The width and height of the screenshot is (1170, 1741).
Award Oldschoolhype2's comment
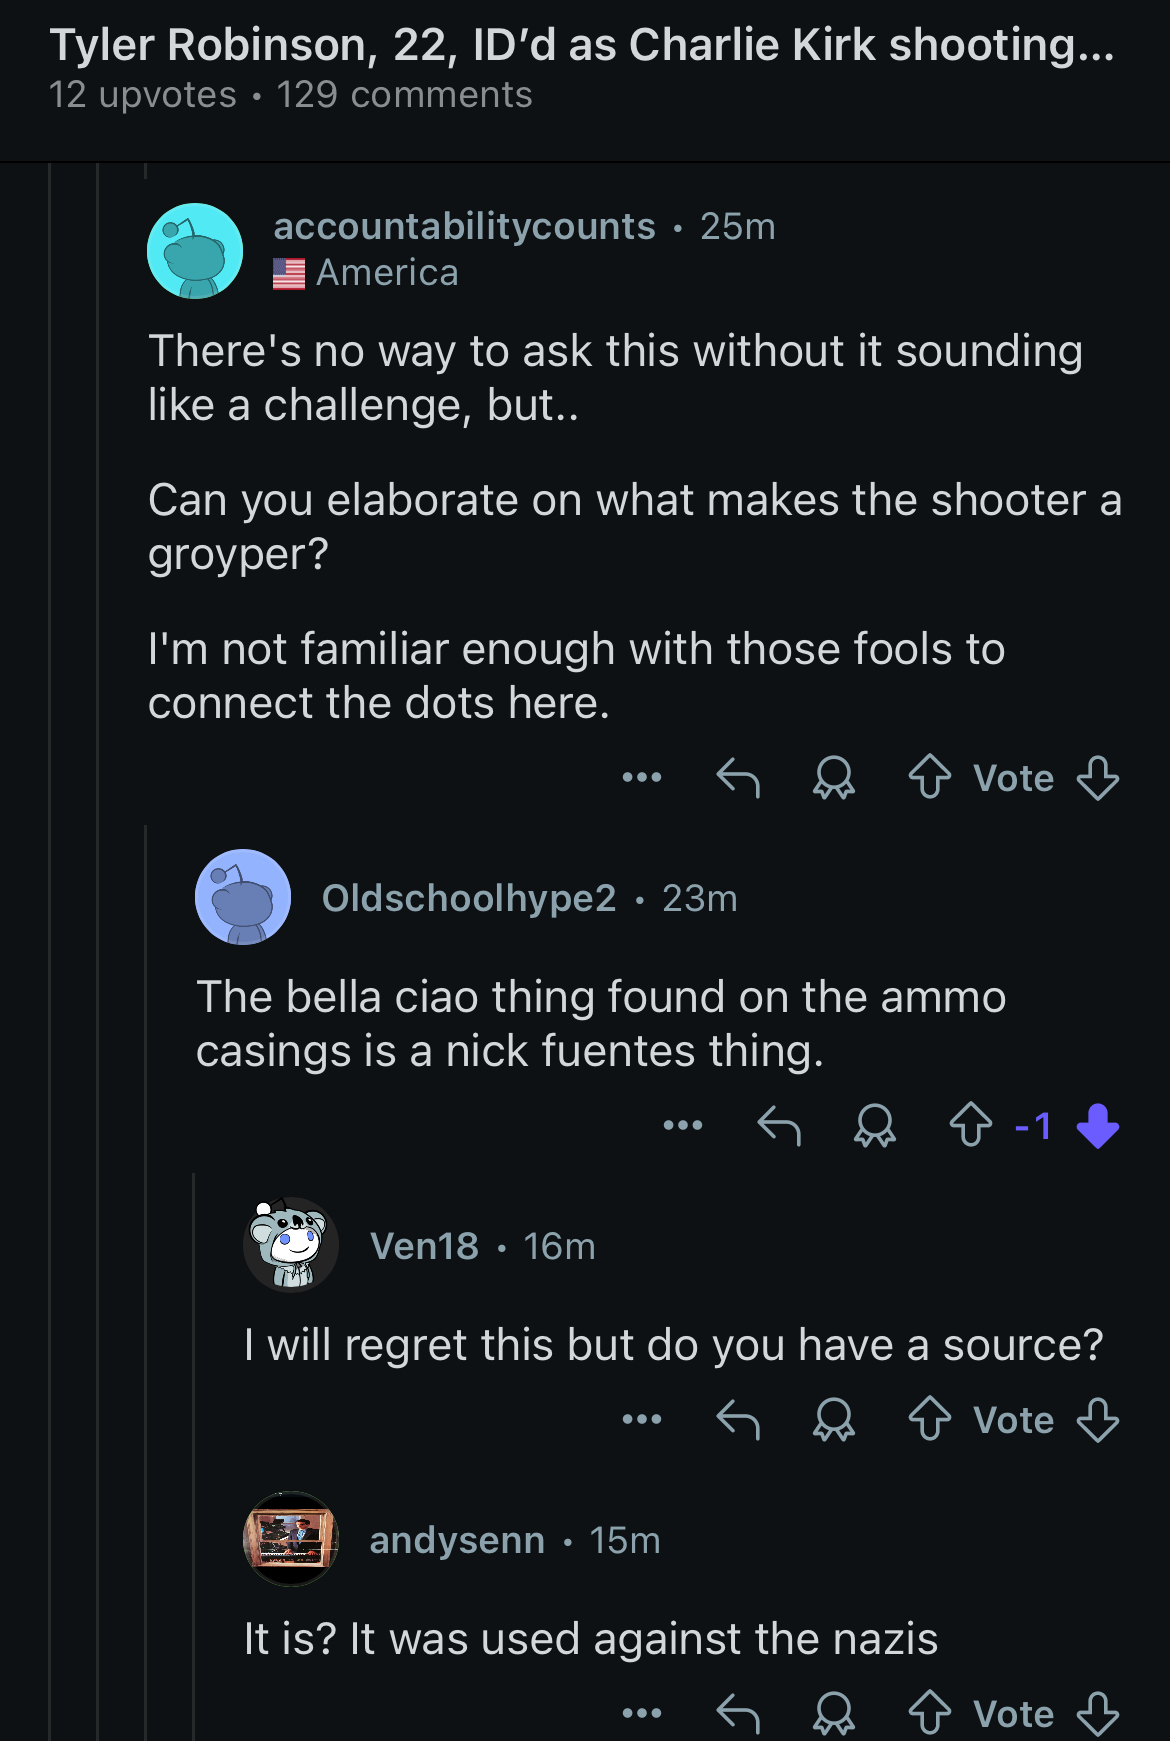click(x=874, y=1125)
